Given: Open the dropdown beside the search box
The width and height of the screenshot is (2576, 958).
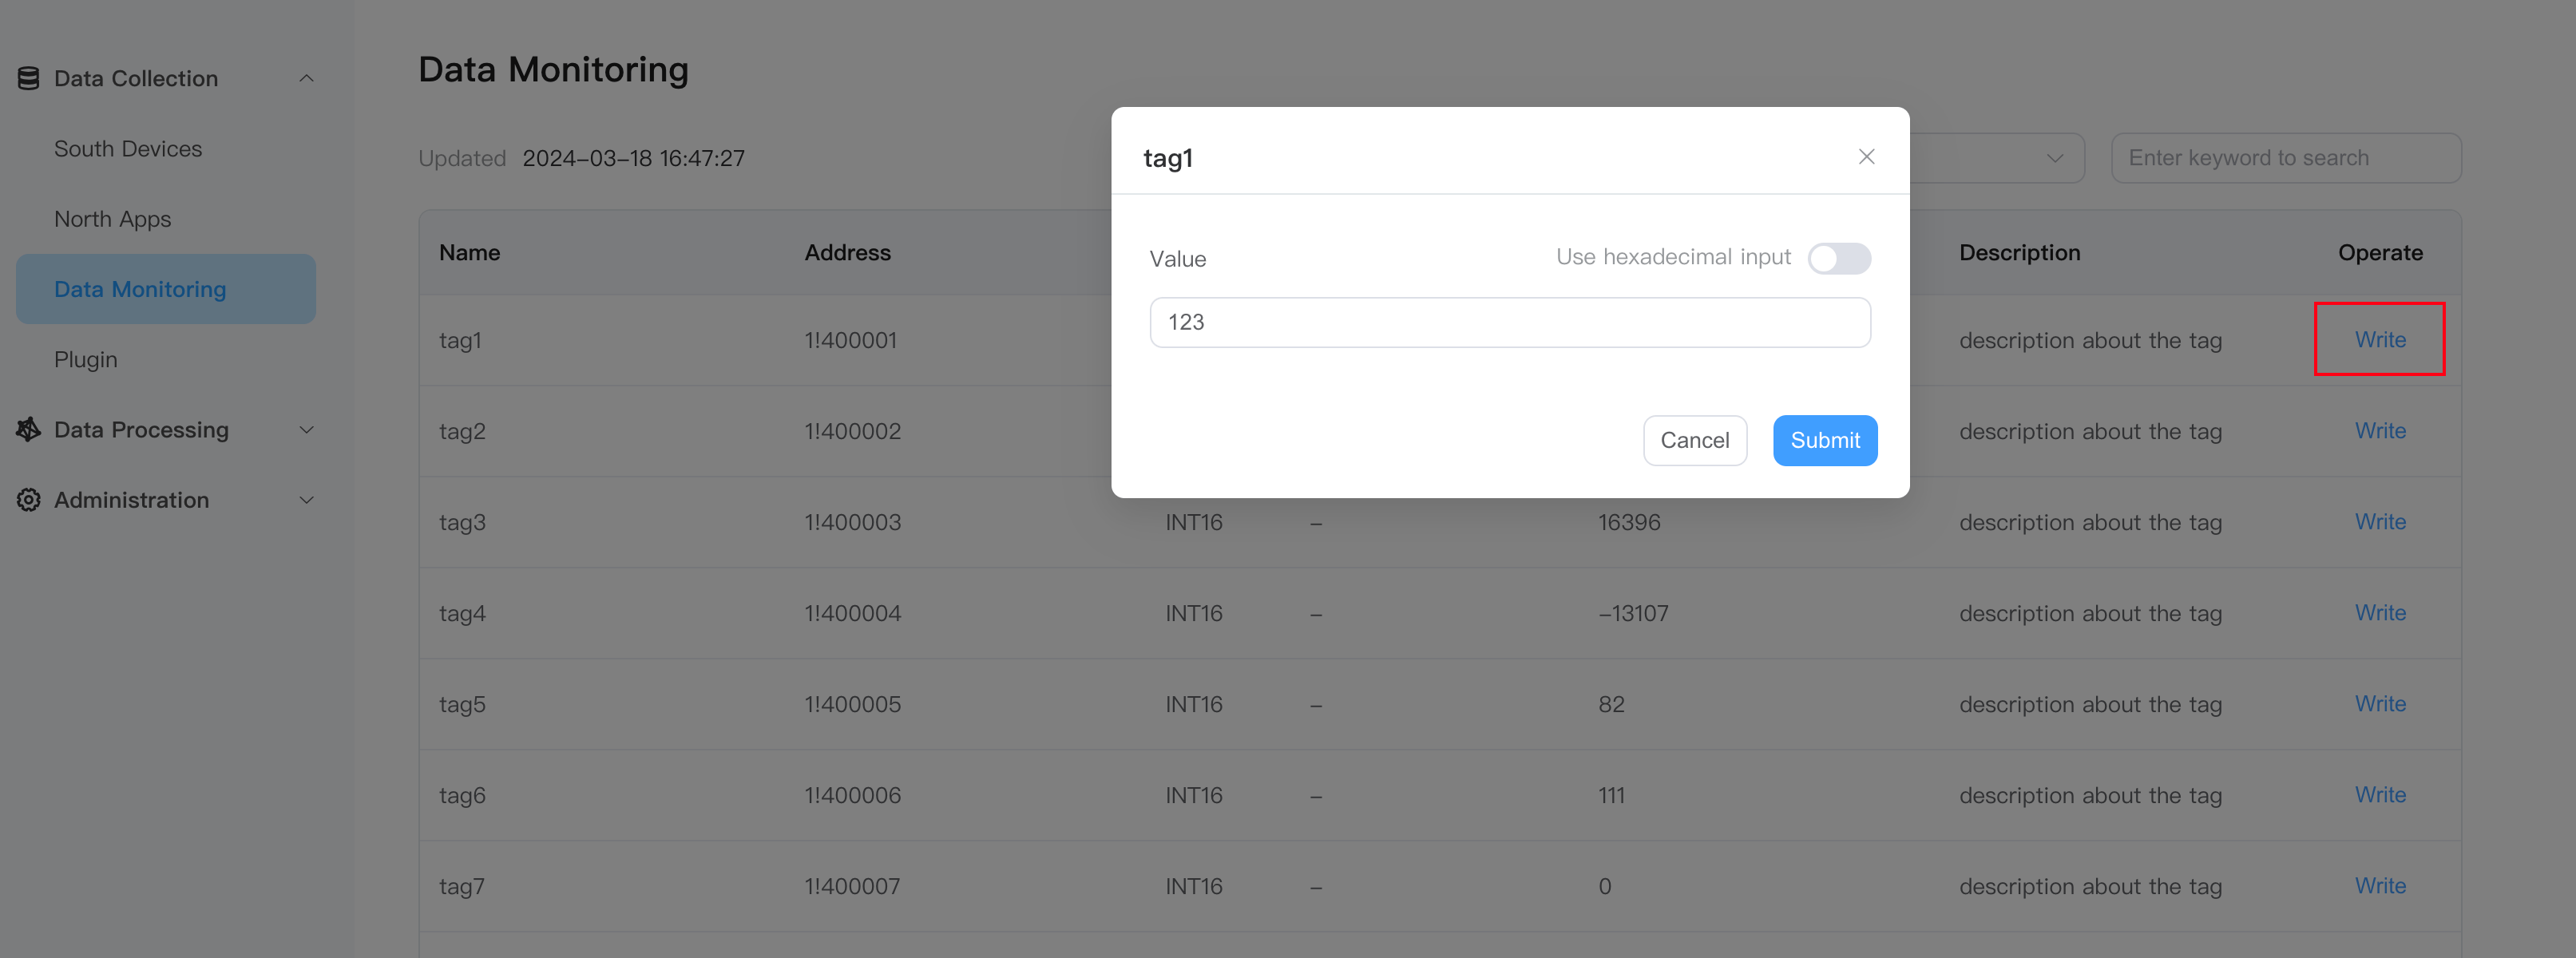Looking at the screenshot, I should pos(2054,158).
